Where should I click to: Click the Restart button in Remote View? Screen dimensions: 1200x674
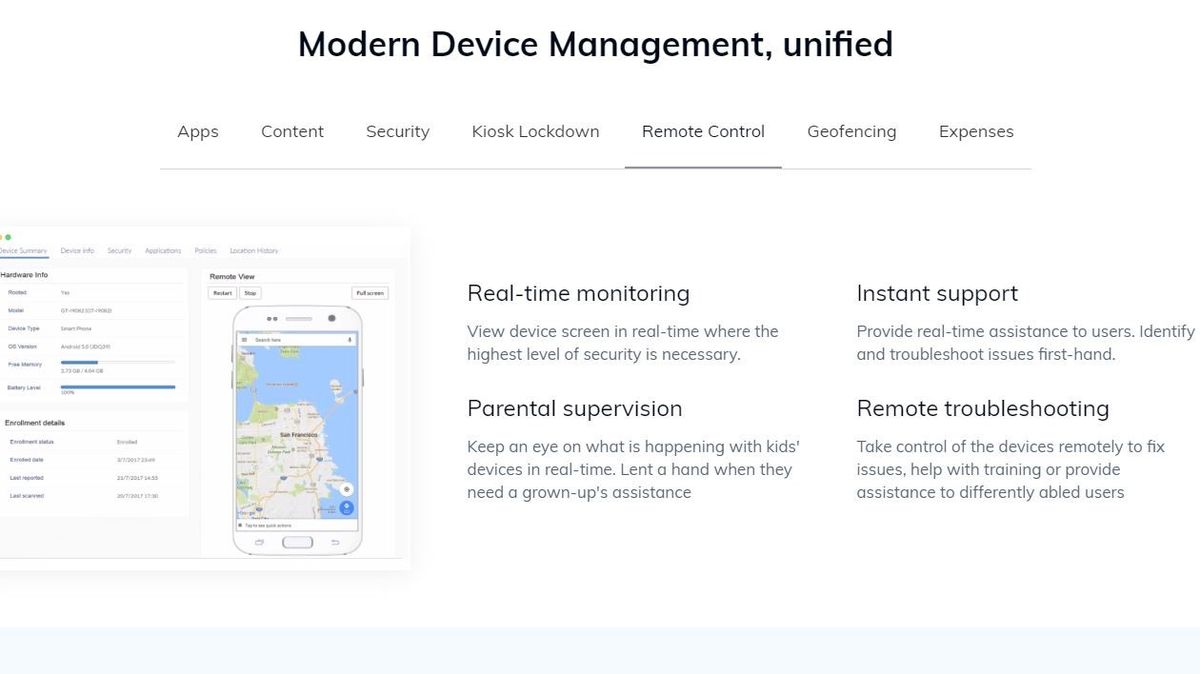pos(224,293)
